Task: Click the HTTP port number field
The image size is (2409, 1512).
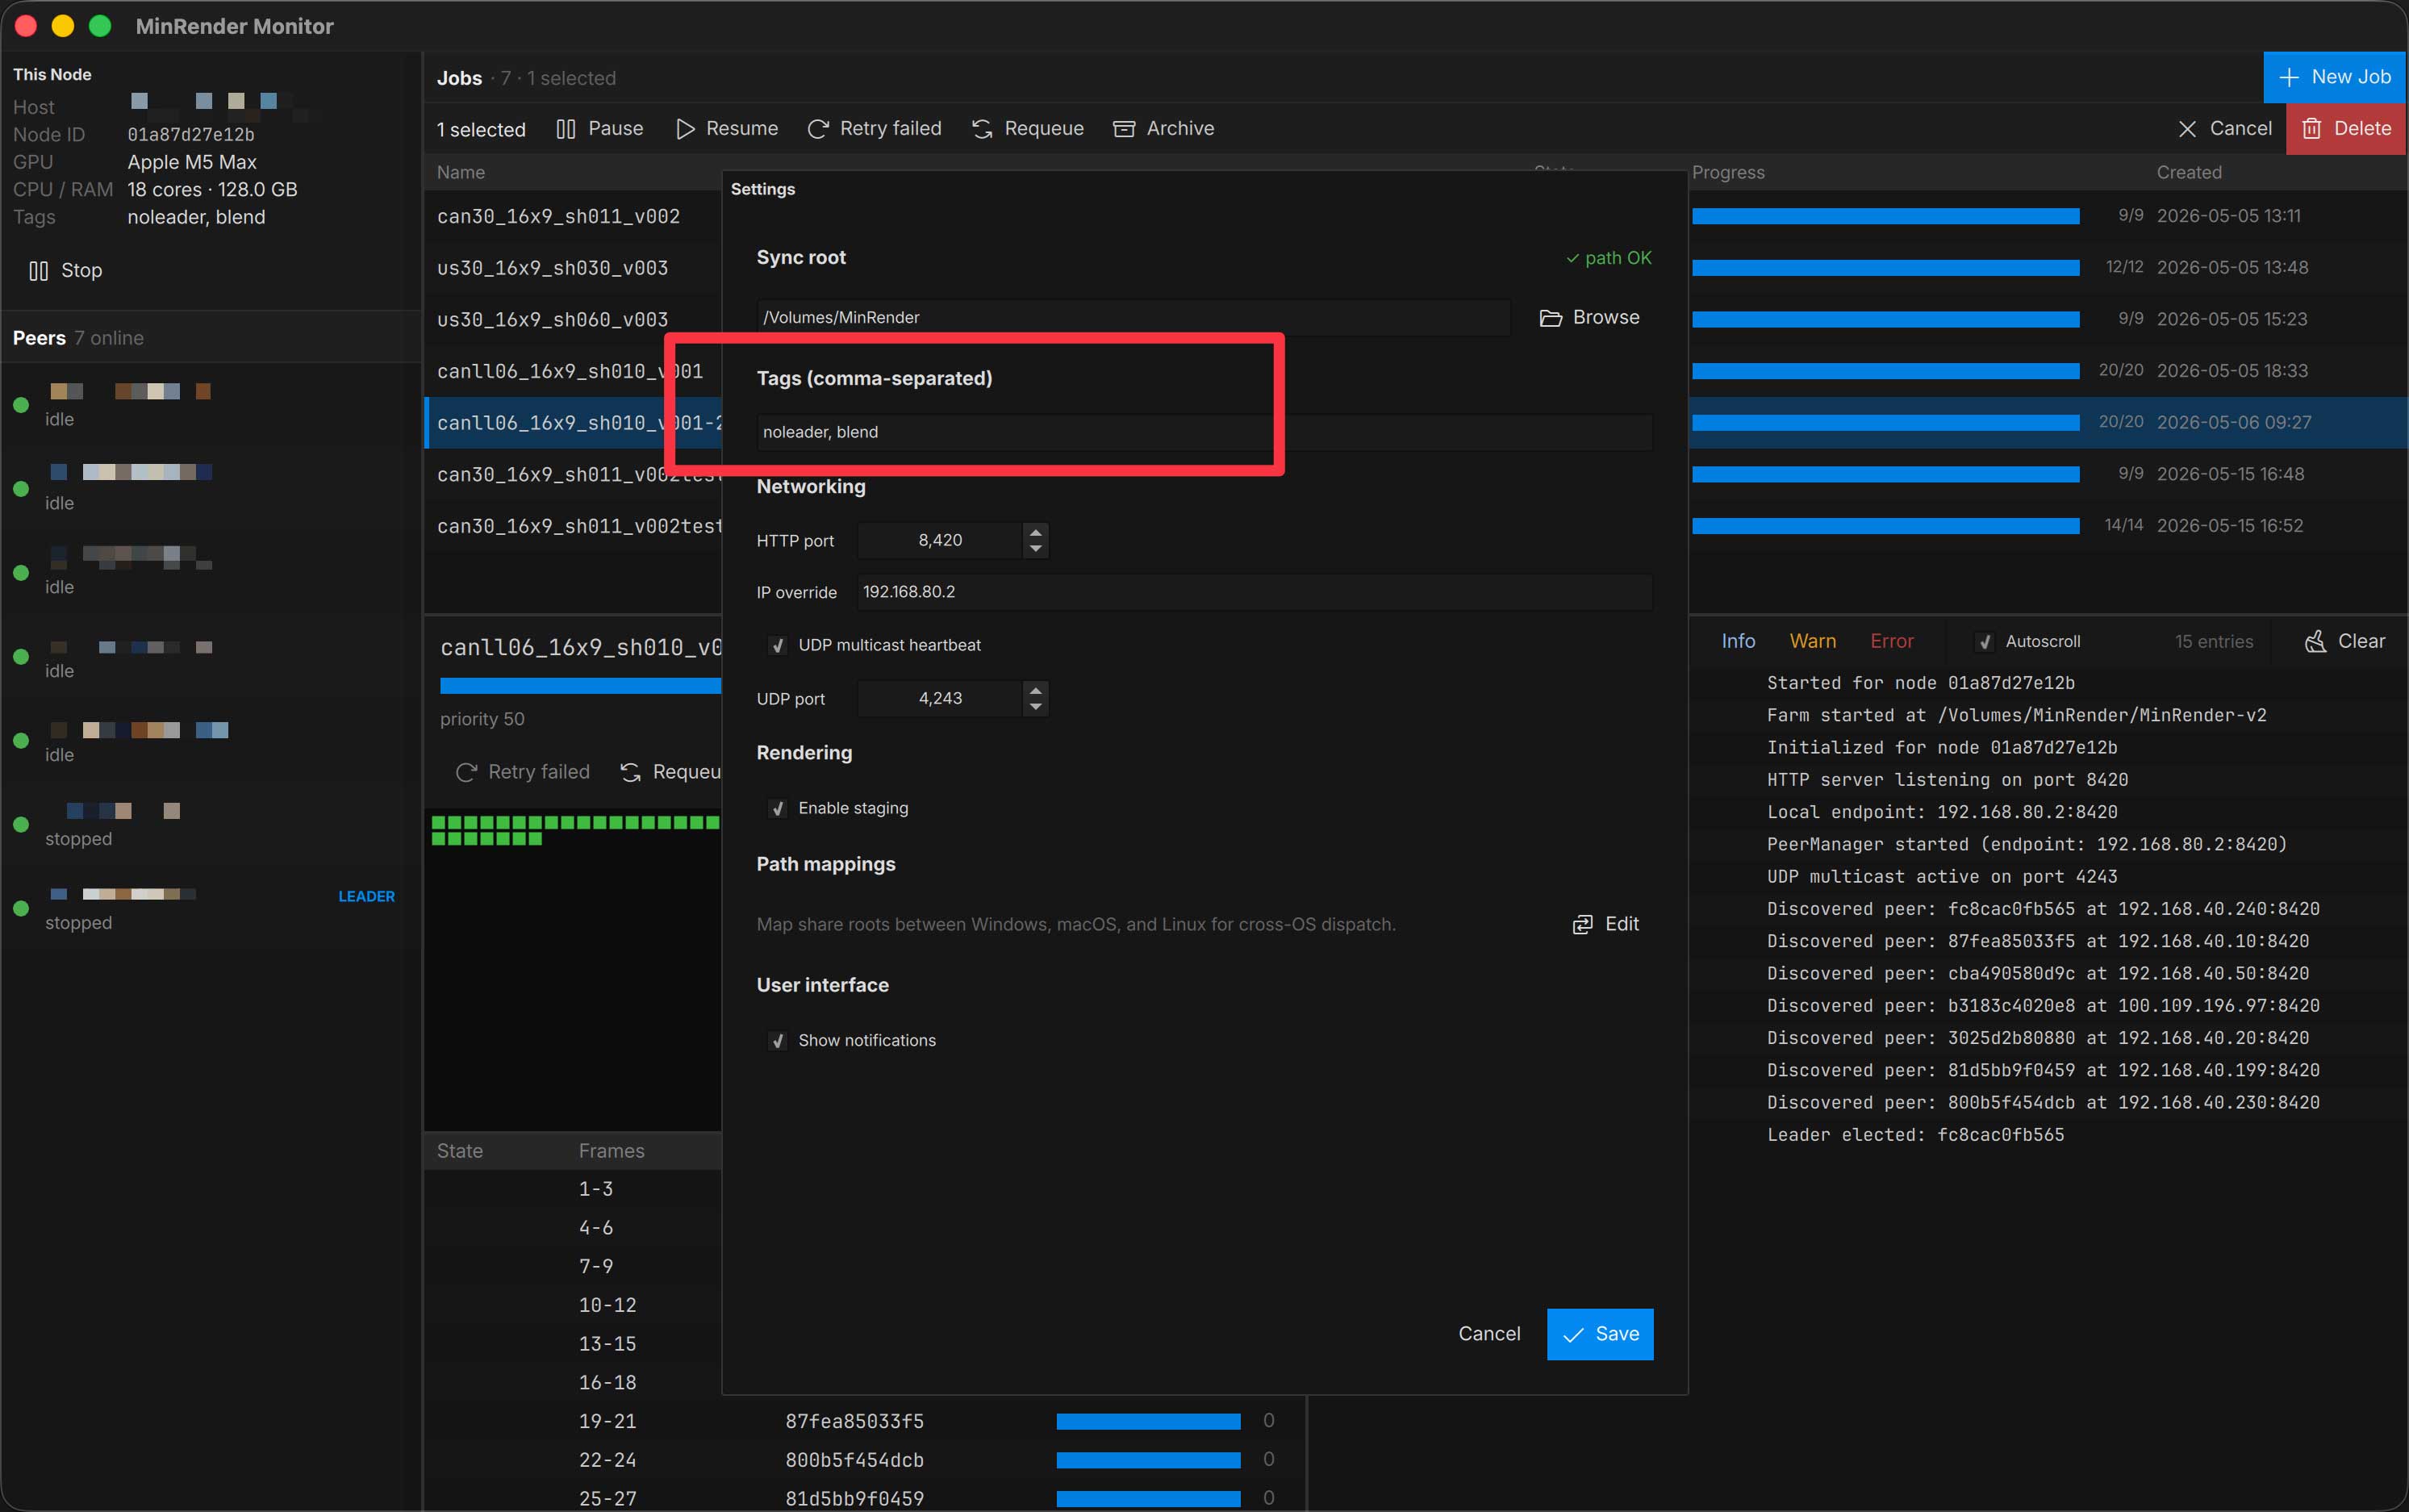Action: tap(940, 541)
